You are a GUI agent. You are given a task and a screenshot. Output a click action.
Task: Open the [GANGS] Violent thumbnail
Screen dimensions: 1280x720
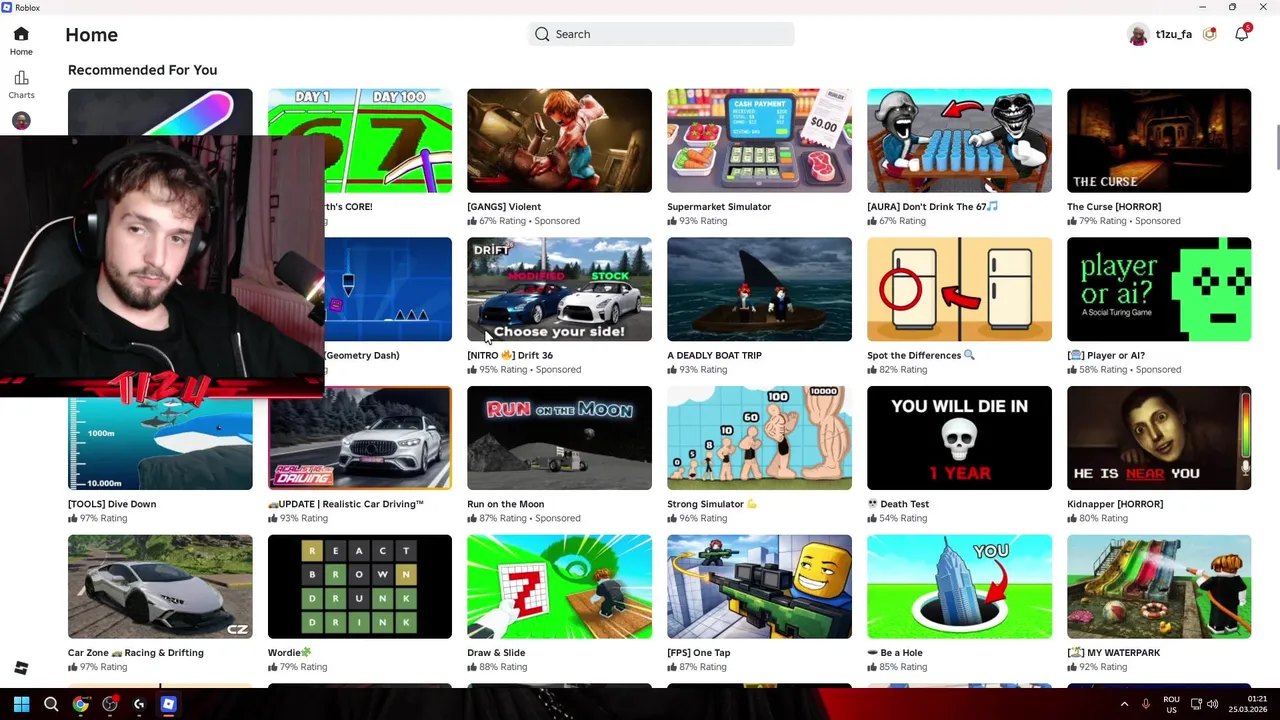coord(559,140)
